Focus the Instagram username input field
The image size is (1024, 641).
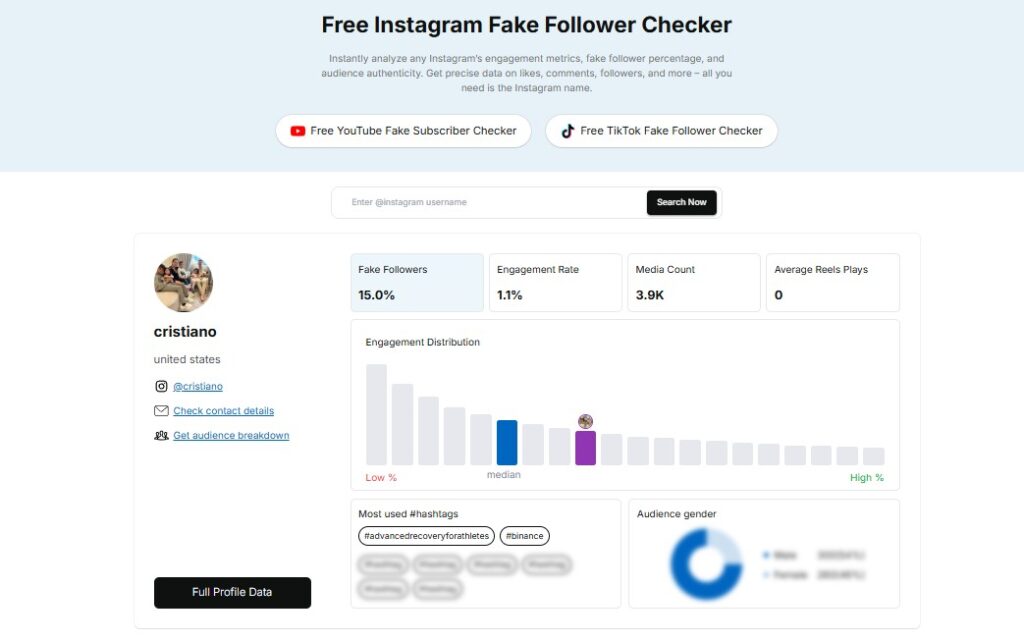490,202
